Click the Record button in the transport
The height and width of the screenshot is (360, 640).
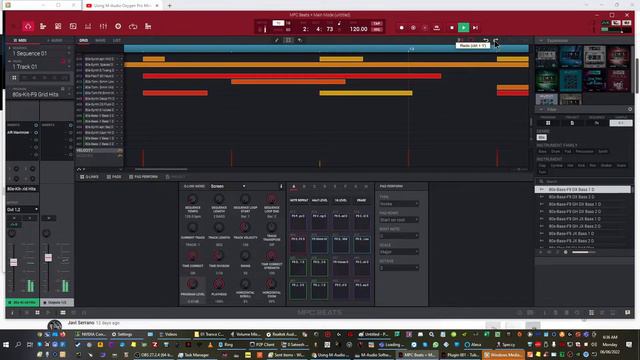point(402,28)
